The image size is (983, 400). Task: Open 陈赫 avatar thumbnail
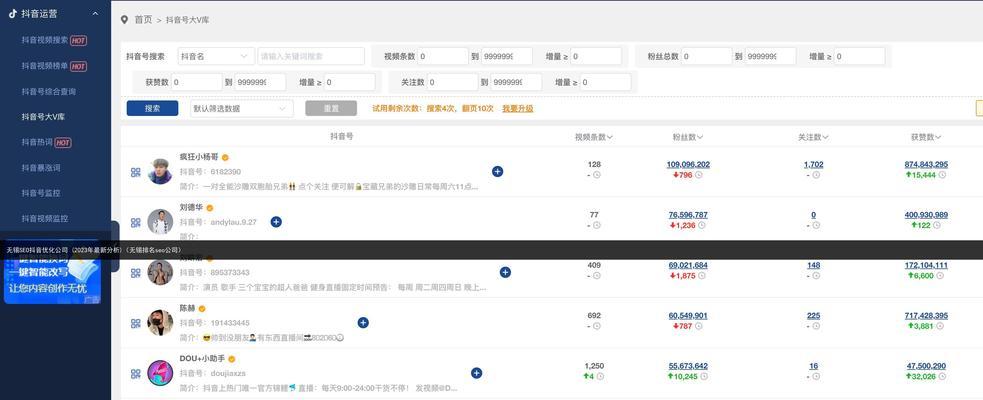coord(160,322)
